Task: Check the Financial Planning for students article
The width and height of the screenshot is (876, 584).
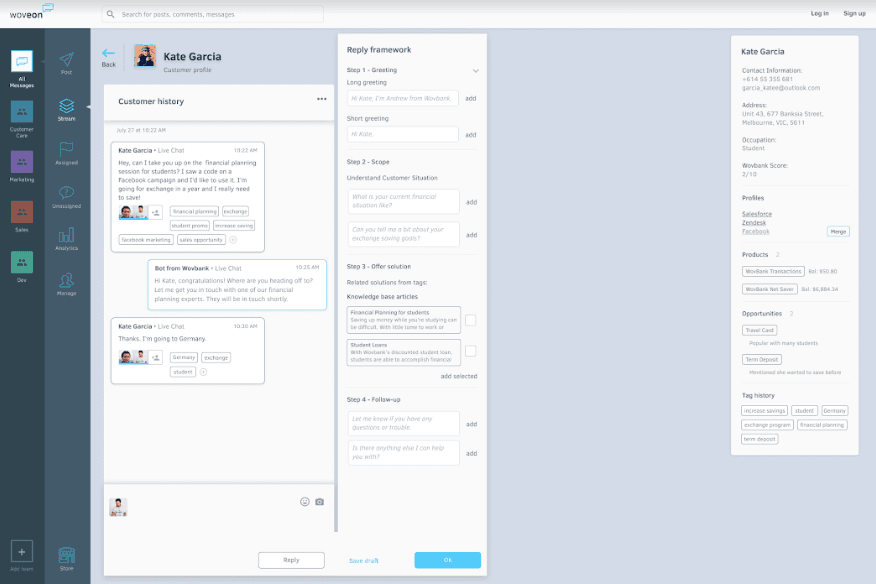Action: pyautogui.click(x=470, y=320)
